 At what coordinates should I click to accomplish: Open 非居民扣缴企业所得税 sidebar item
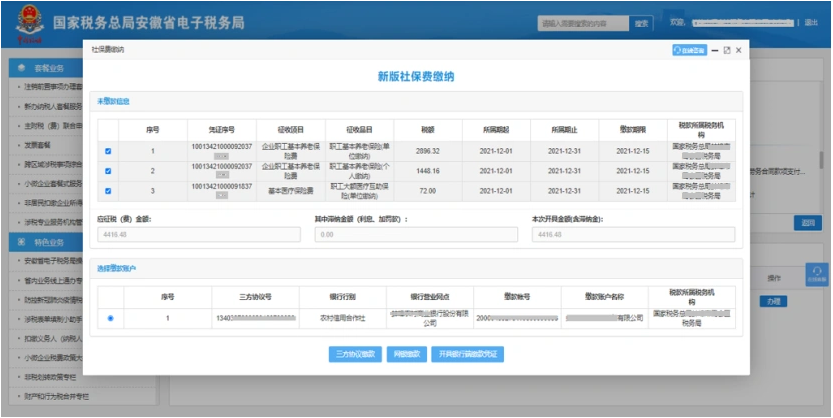tap(53, 203)
